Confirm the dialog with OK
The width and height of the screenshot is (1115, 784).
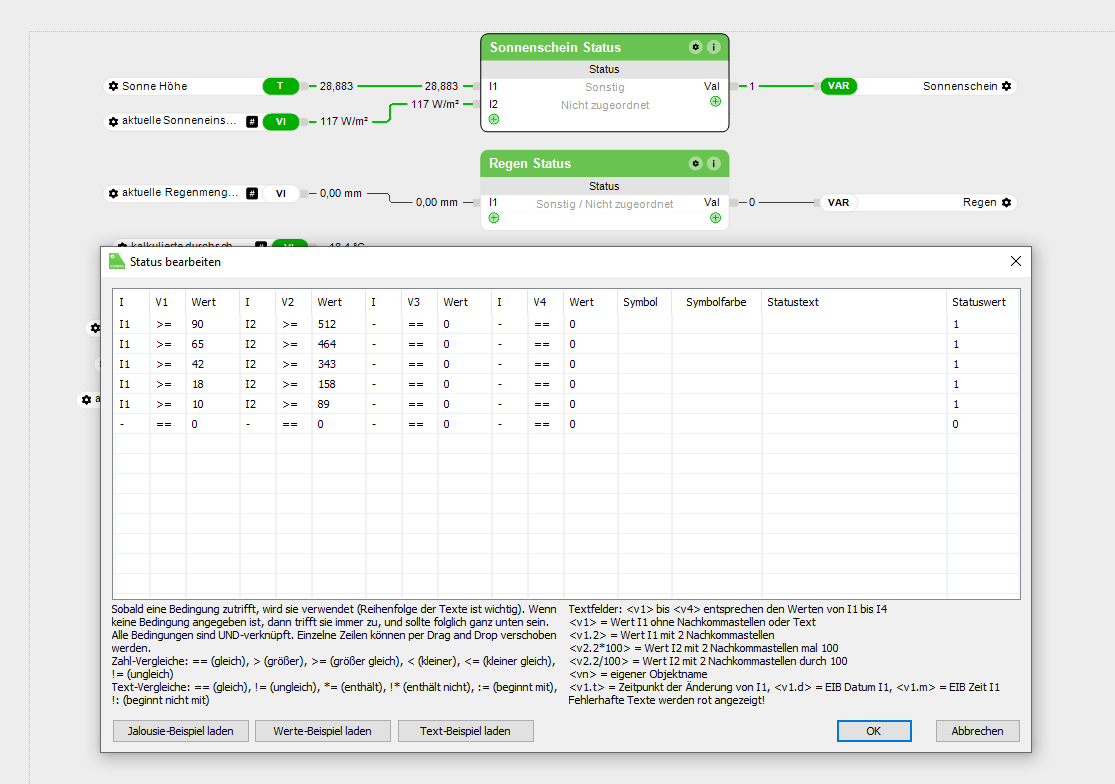click(873, 731)
